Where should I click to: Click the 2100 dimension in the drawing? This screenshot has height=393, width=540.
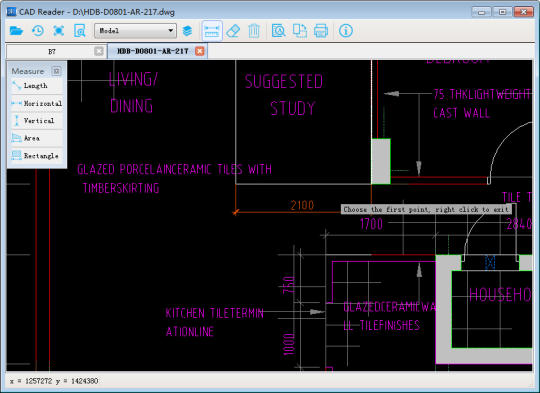point(302,205)
